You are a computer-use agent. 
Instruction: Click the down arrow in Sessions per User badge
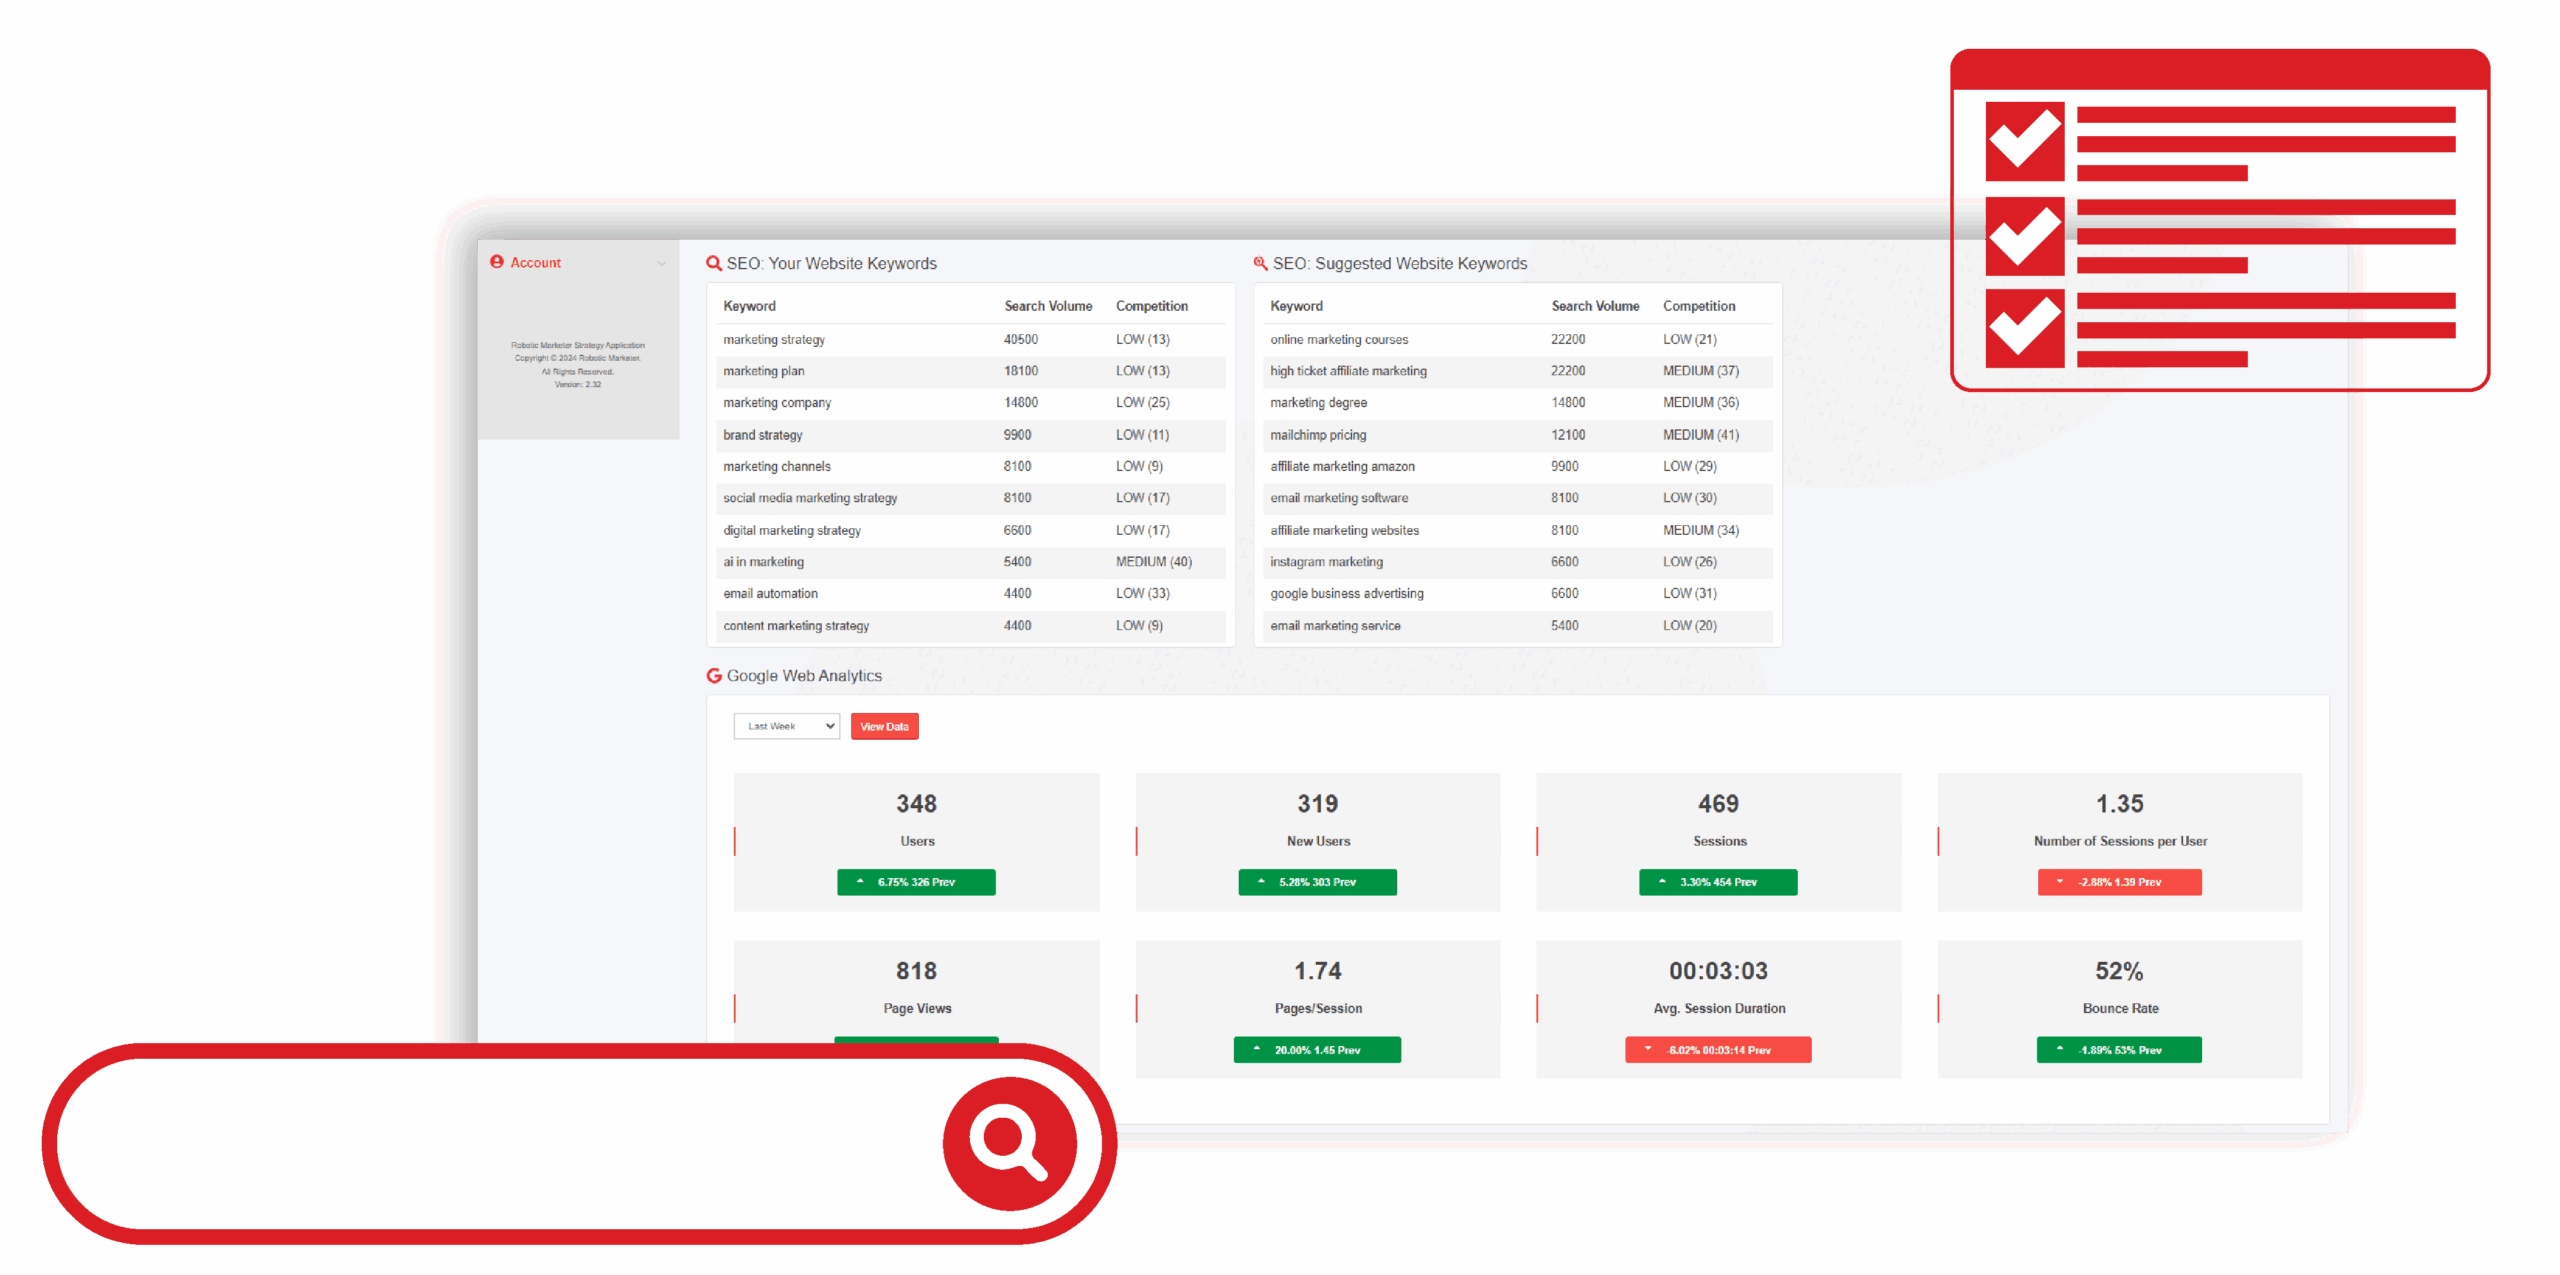point(2059,882)
